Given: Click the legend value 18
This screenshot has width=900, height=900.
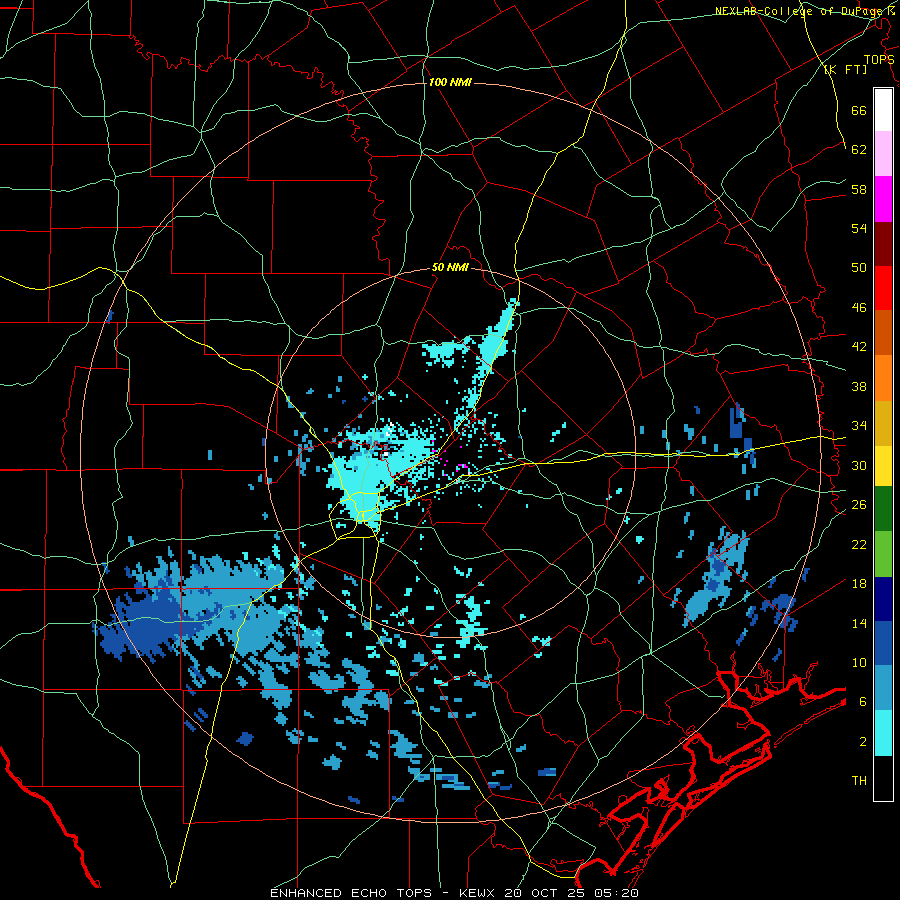Looking at the screenshot, I should pos(859,584).
